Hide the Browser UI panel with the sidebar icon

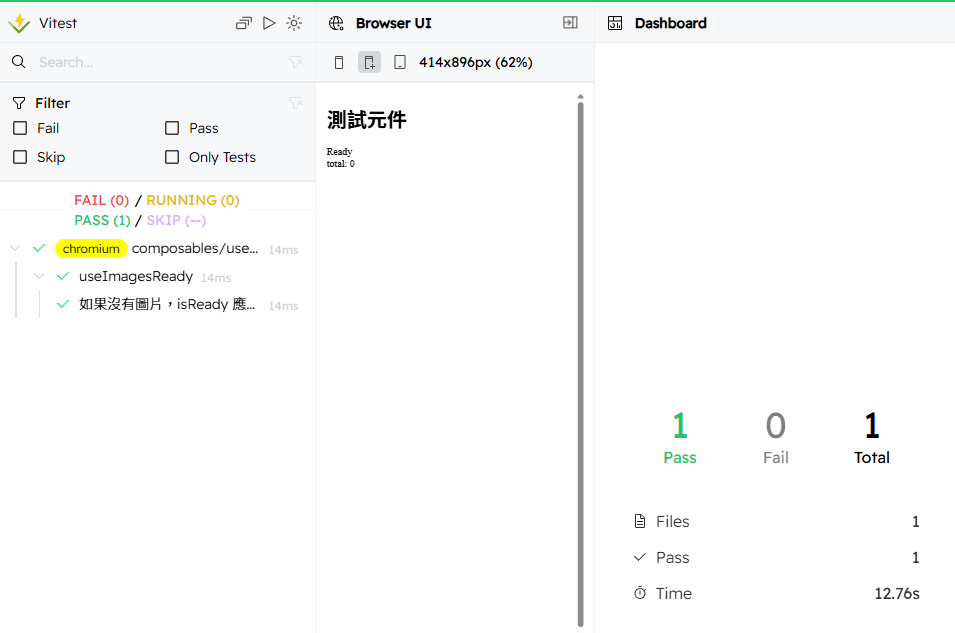pos(570,22)
